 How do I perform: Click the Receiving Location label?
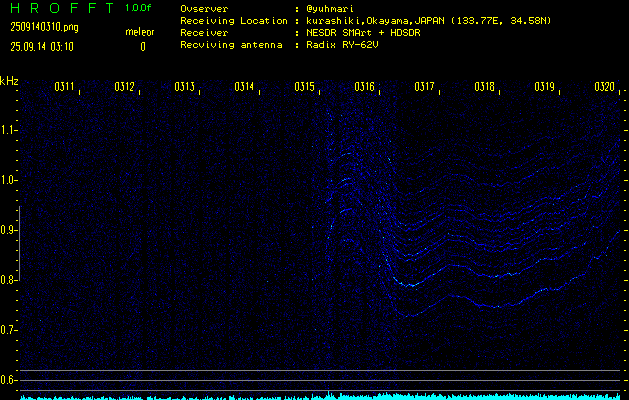234,21
